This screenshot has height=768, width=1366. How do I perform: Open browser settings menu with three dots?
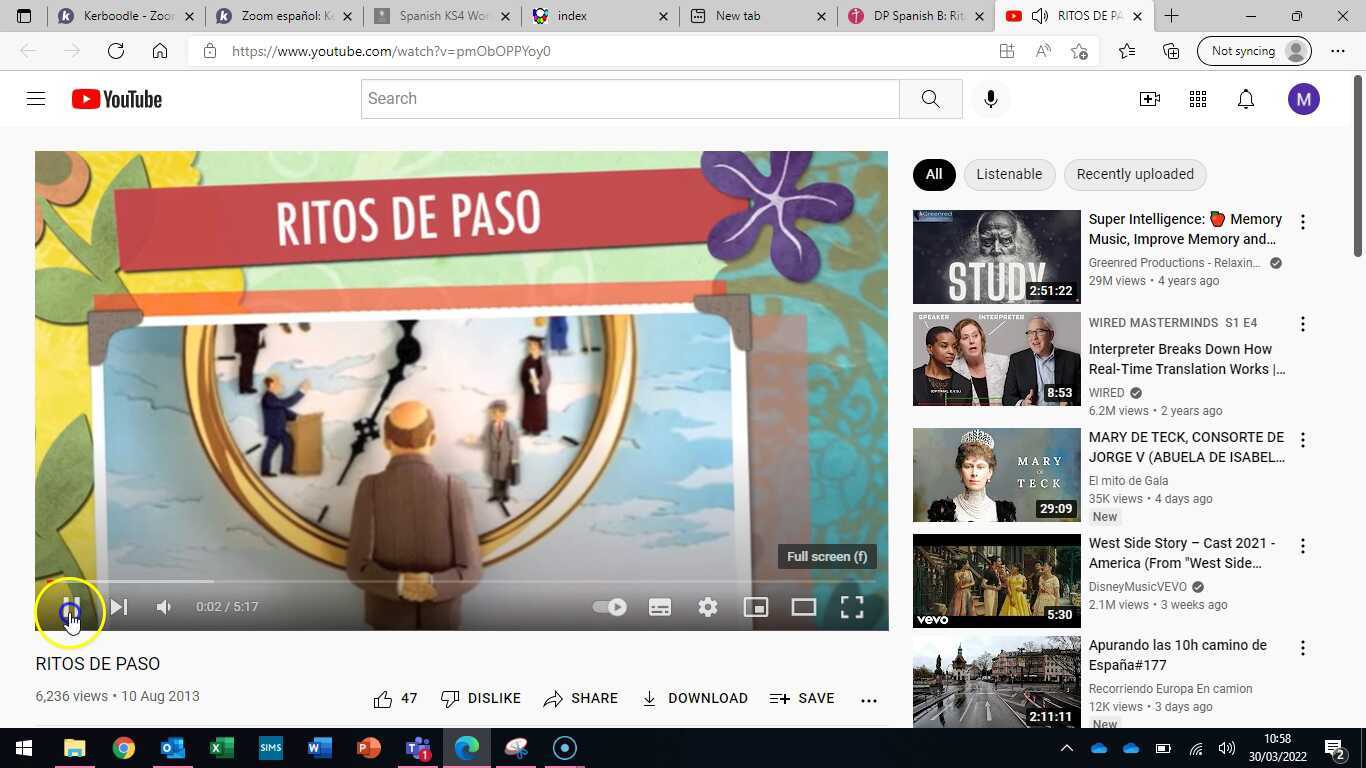[x=1340, y=50]
